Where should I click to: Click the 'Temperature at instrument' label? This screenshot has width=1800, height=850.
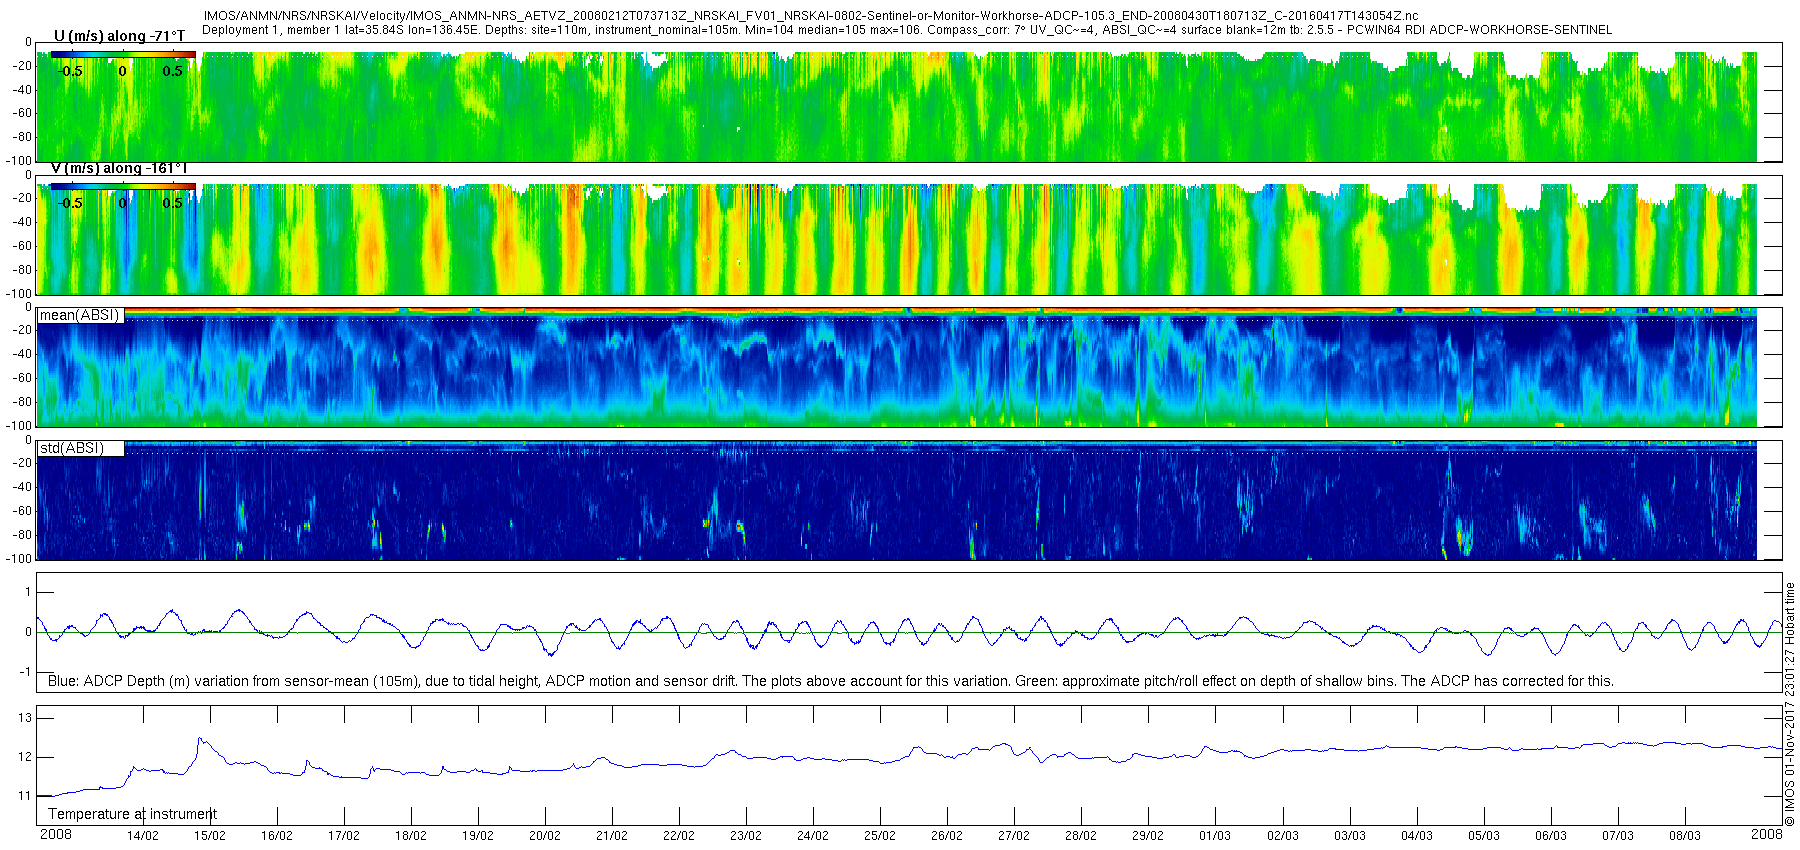click(132, 814)
